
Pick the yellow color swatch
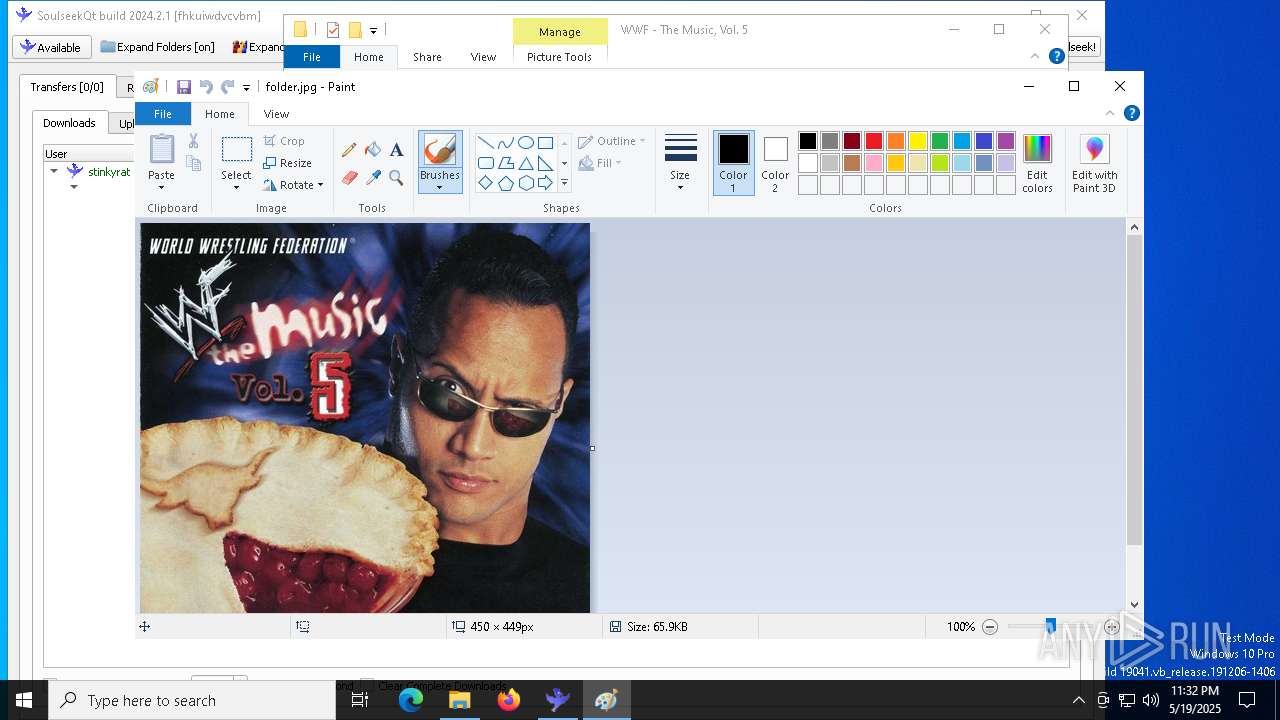point(918,141)
